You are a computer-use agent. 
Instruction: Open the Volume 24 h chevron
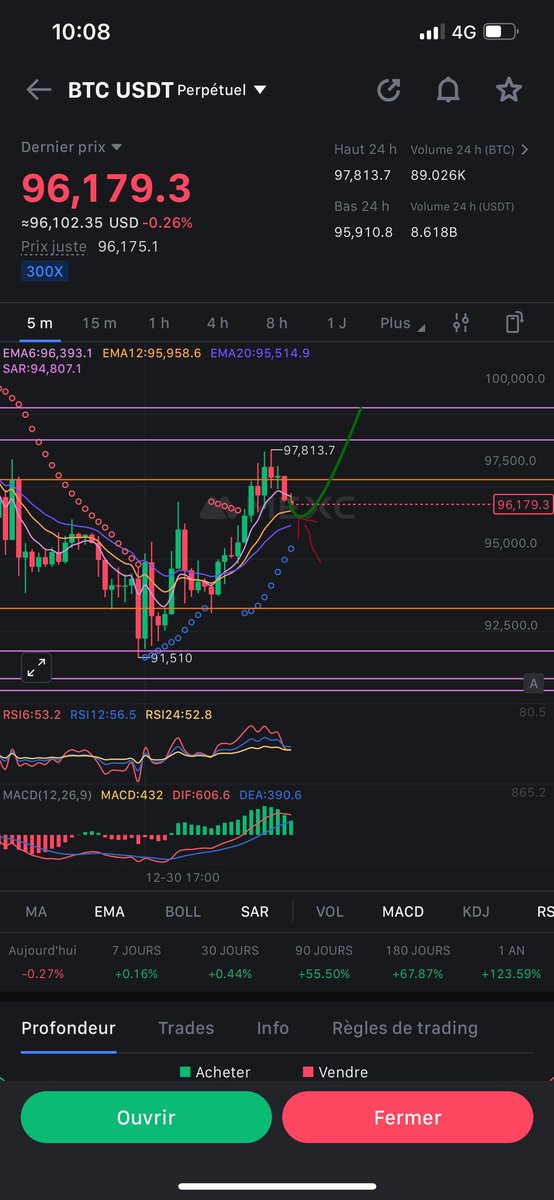tap(524, 150)
